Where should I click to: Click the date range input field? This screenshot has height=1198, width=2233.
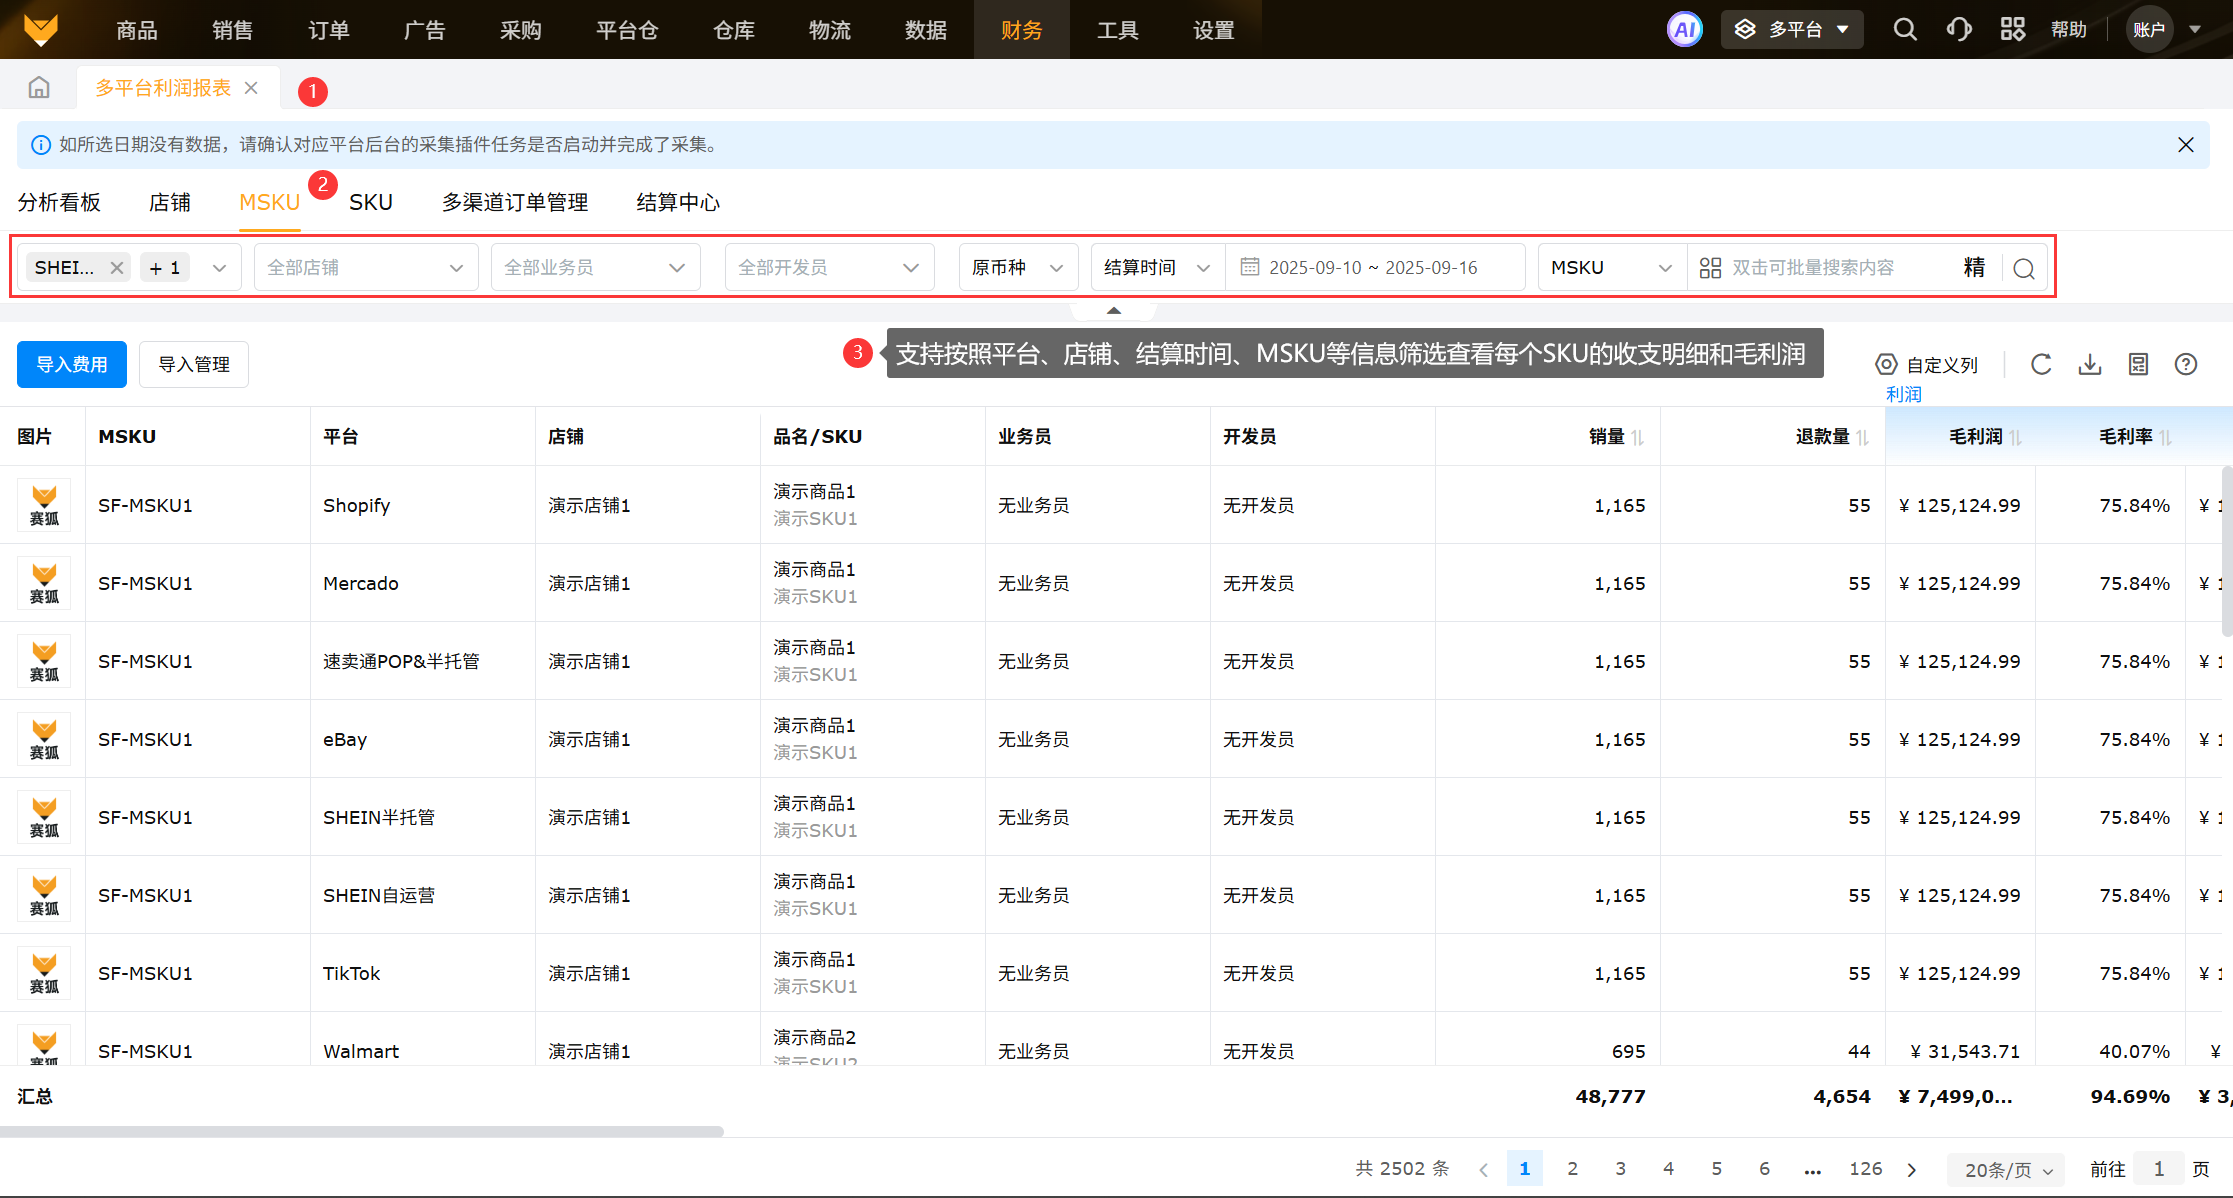click(1373, 268)
